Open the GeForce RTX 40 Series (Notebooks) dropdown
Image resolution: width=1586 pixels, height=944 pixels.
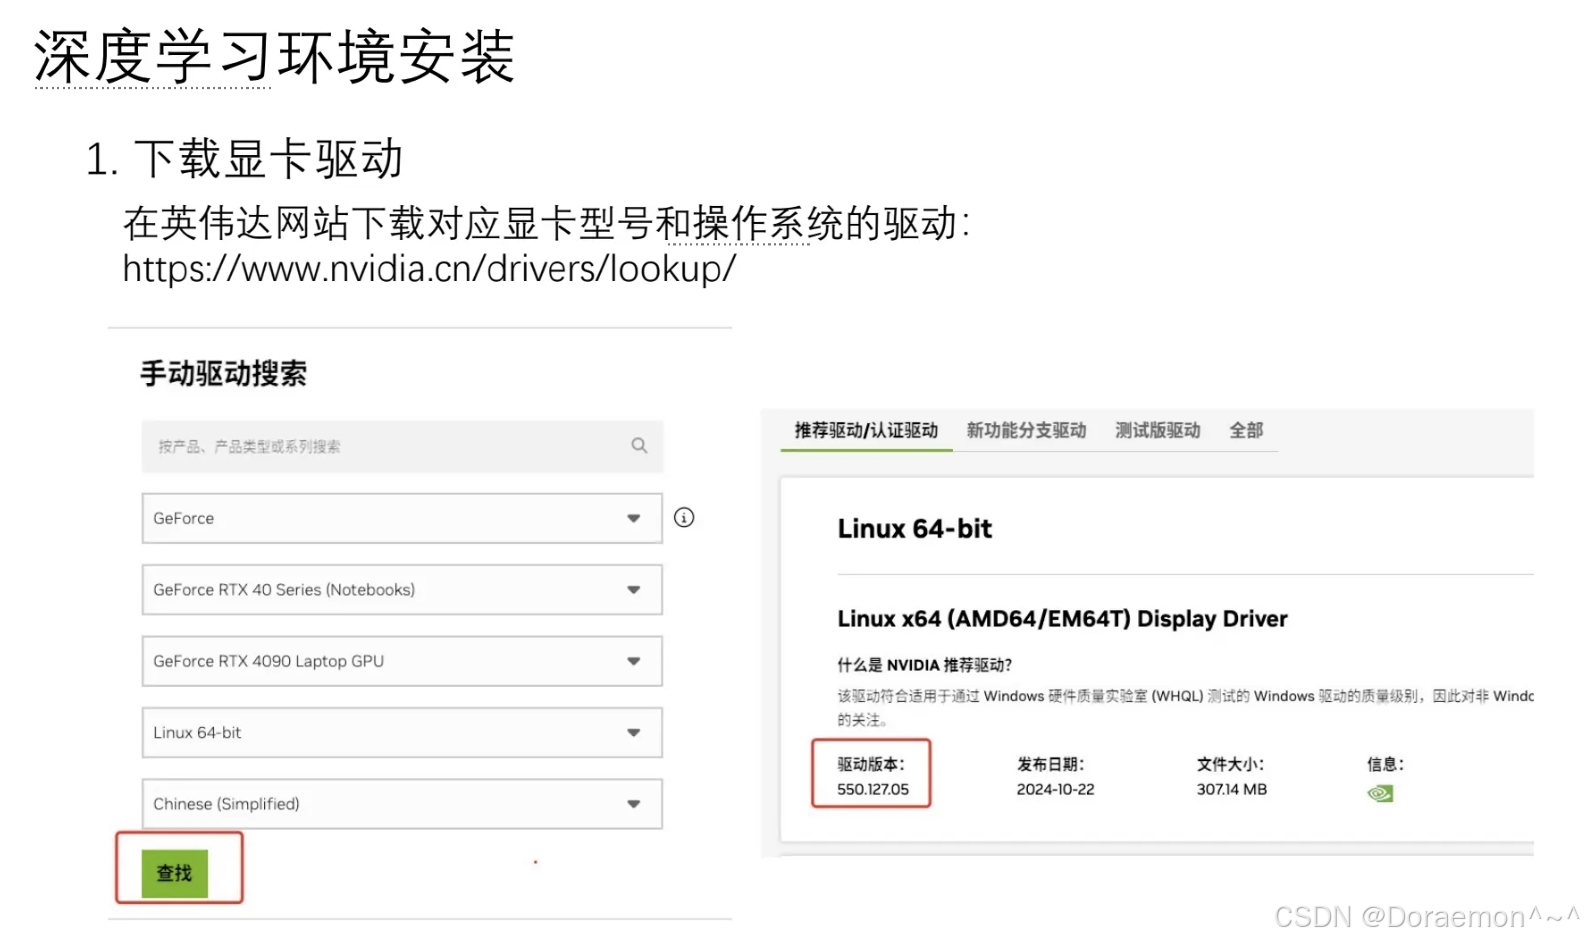click(x=402, y=590)
